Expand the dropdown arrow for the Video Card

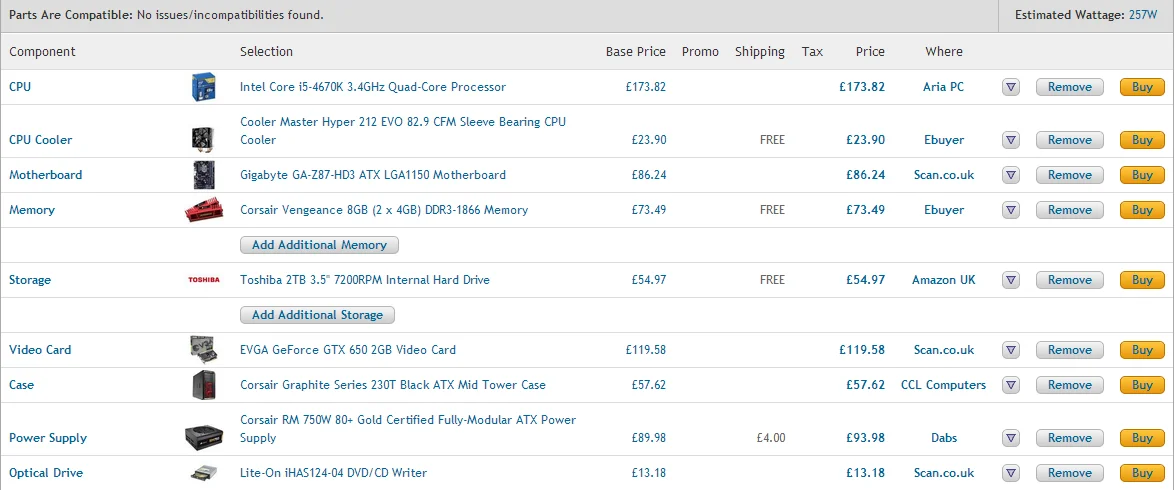point(1011,350)
